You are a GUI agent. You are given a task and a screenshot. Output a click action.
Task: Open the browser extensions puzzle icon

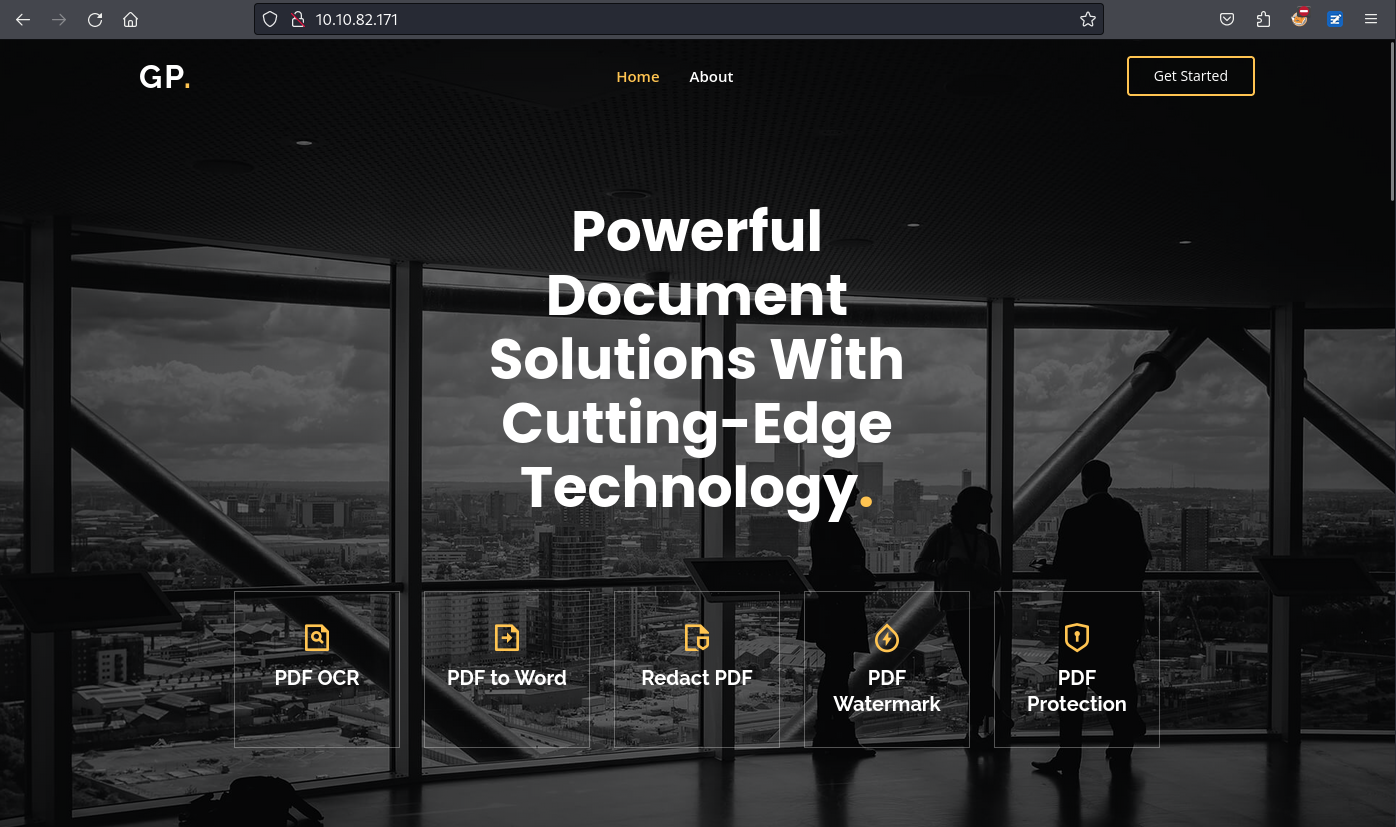[1263, 20]
